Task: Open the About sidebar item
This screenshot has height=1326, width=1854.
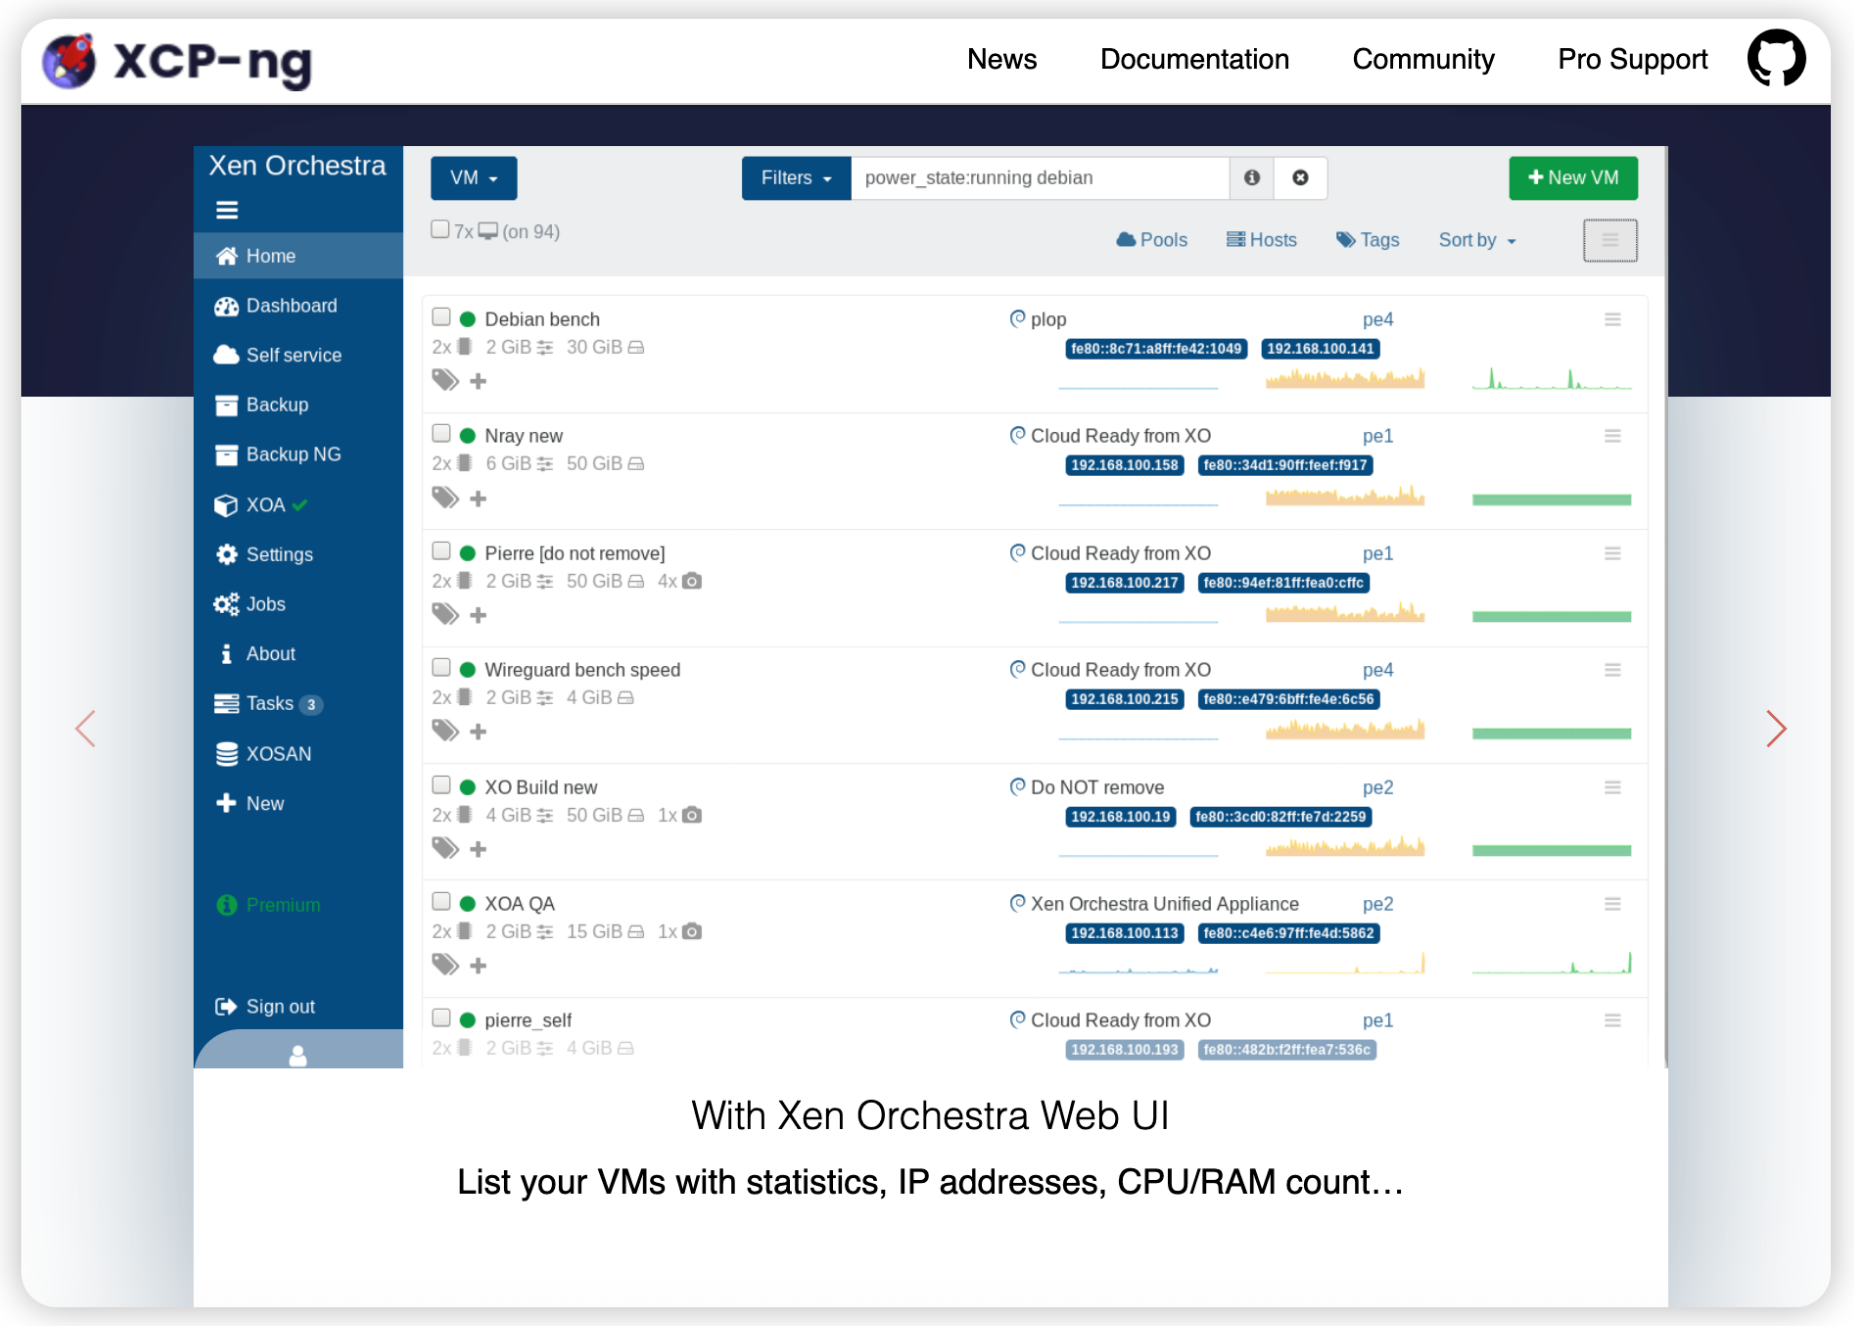Action: coord(298,653)
